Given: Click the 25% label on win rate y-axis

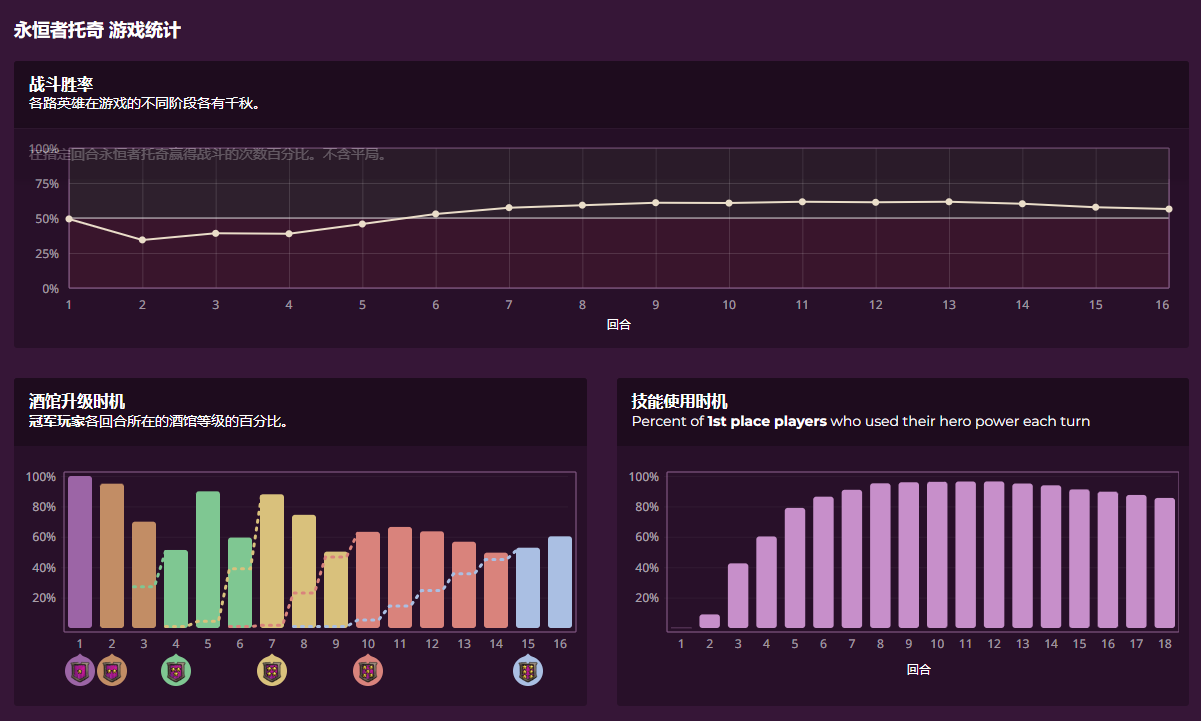Looking at the screenshot, I should coord(46,254).
